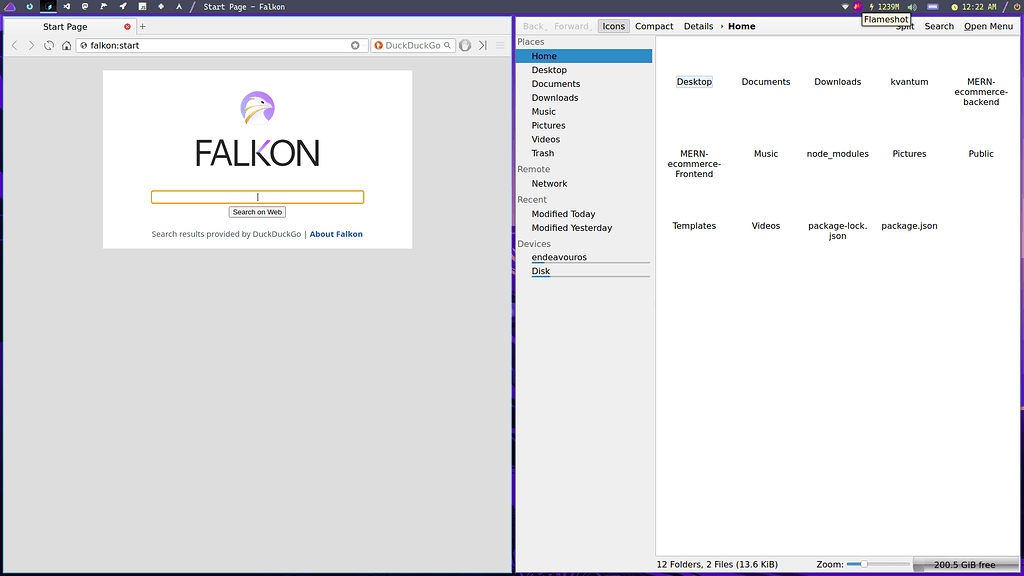Enable Details view in the file manager
The width and height of the screenshot is (1024, 576).
[698, 26]
